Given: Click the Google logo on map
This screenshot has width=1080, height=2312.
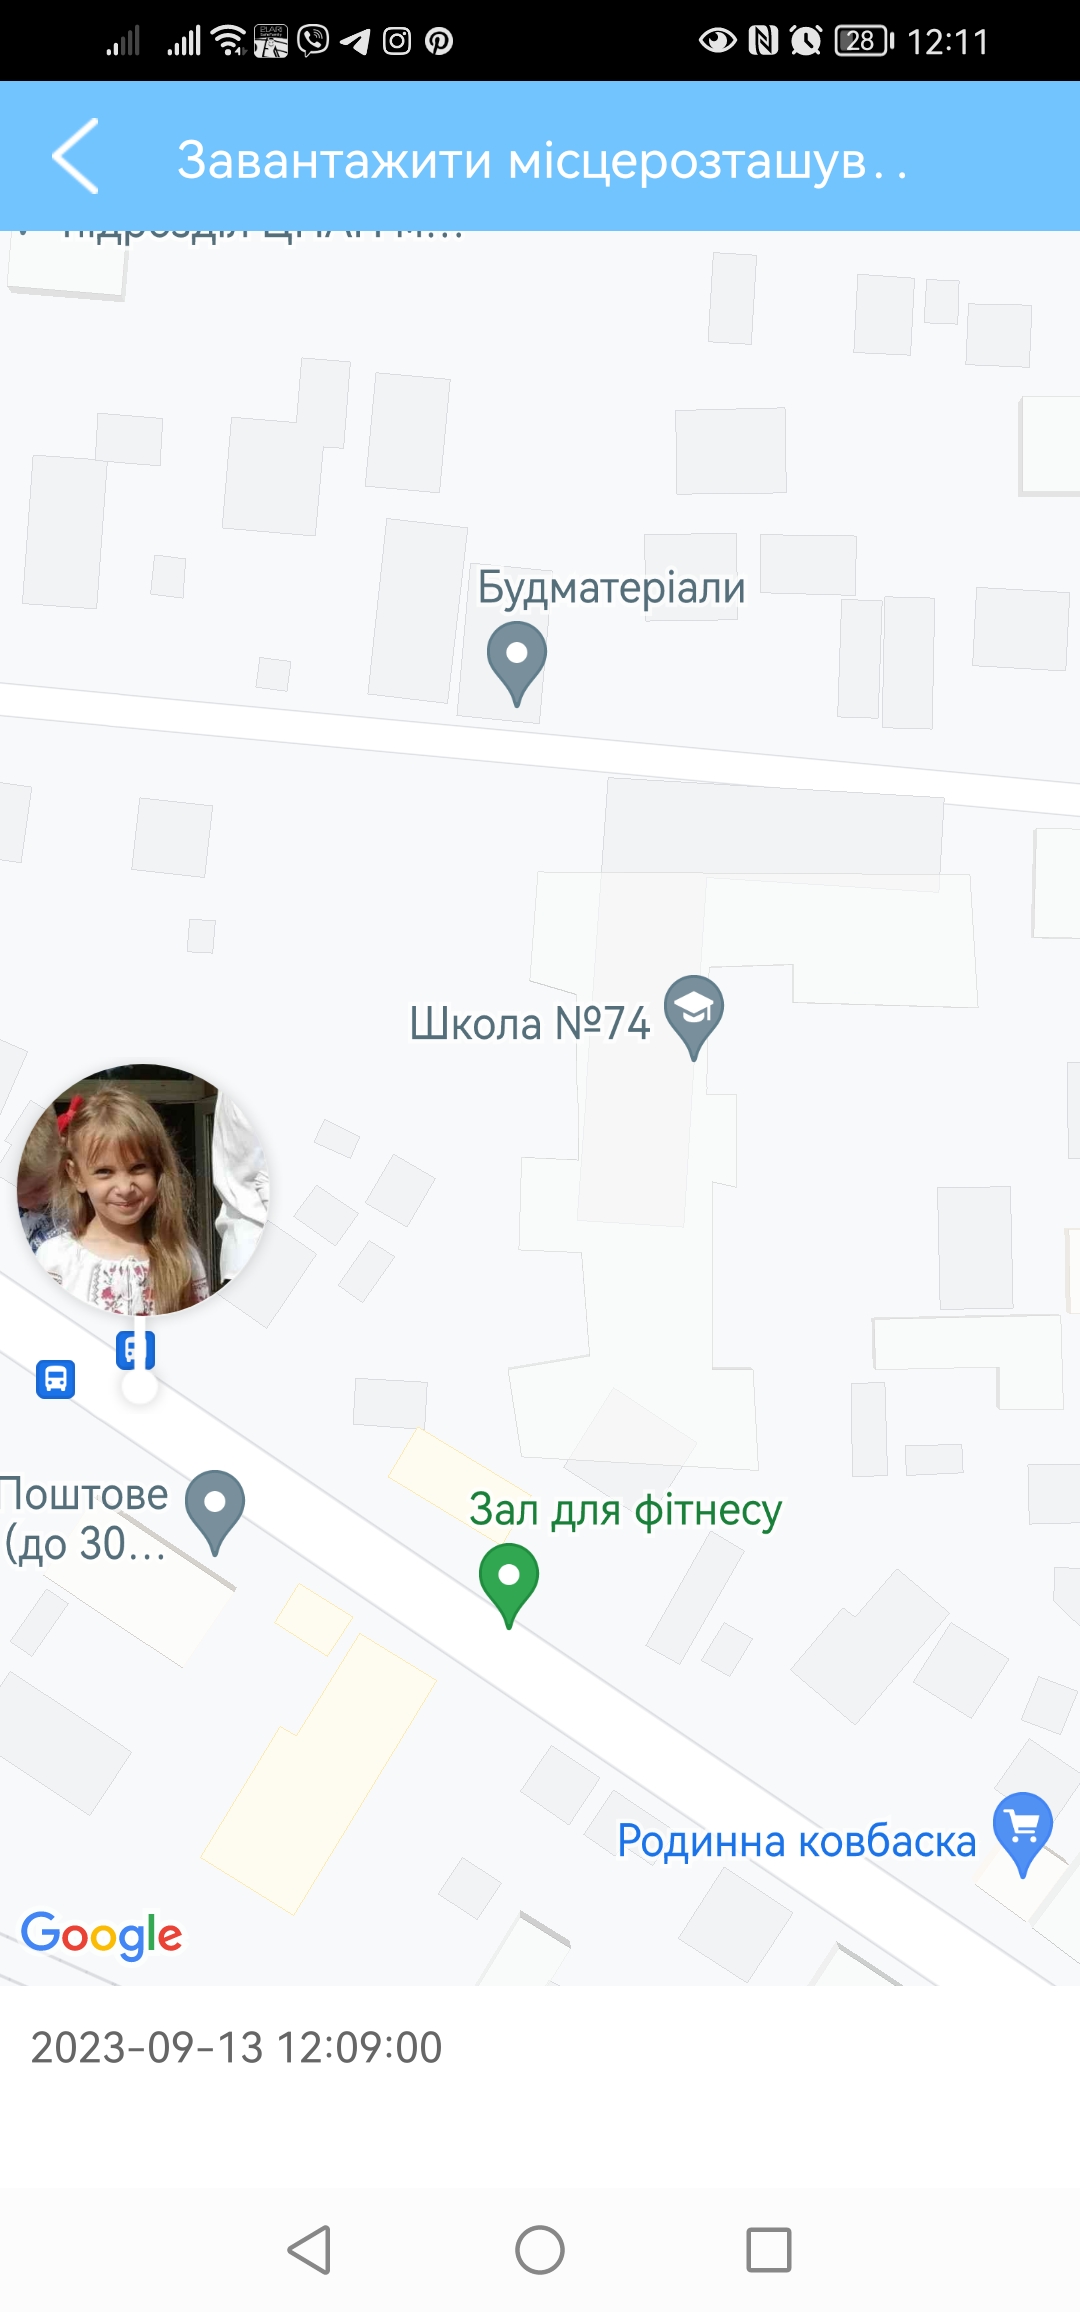Looking at the screenshot, I should click(102, 1935).
